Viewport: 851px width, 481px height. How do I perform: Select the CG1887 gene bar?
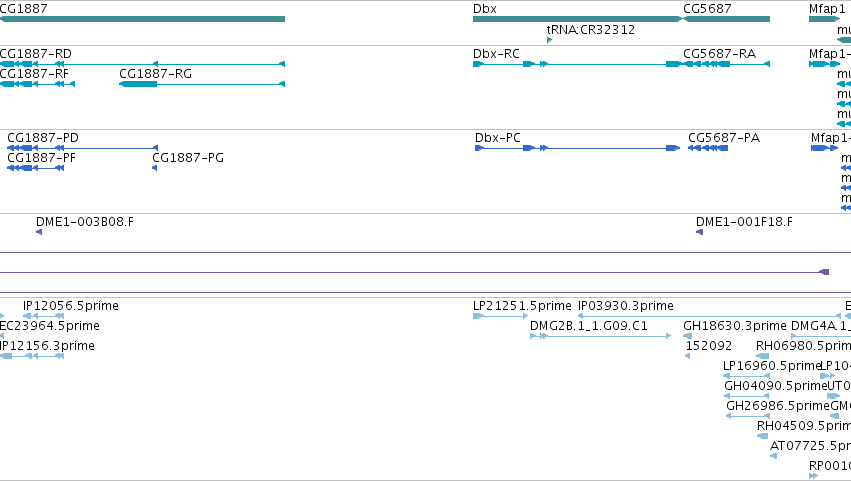coord(142,20)
